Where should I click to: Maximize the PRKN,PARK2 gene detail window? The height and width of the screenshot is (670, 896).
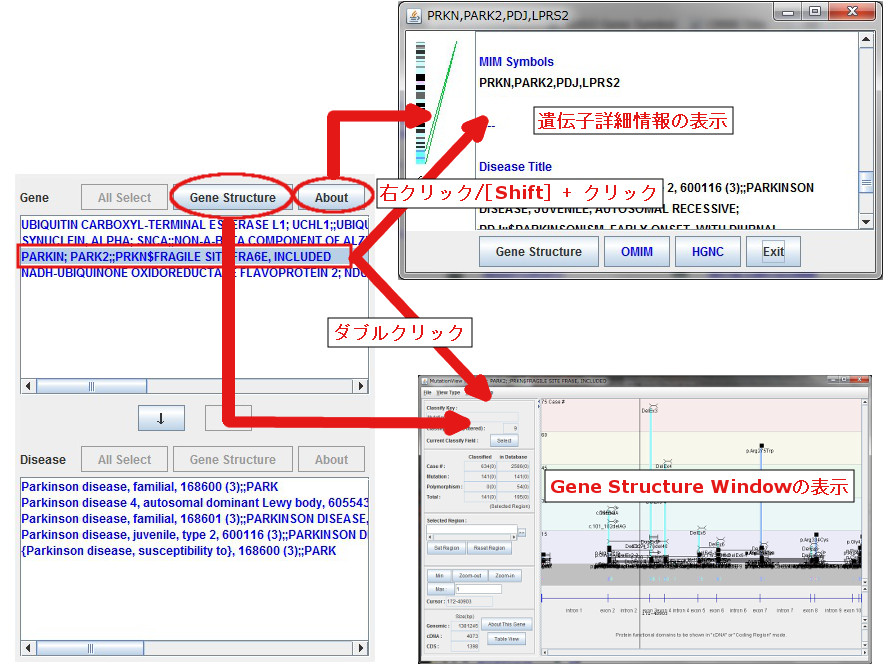815,13
